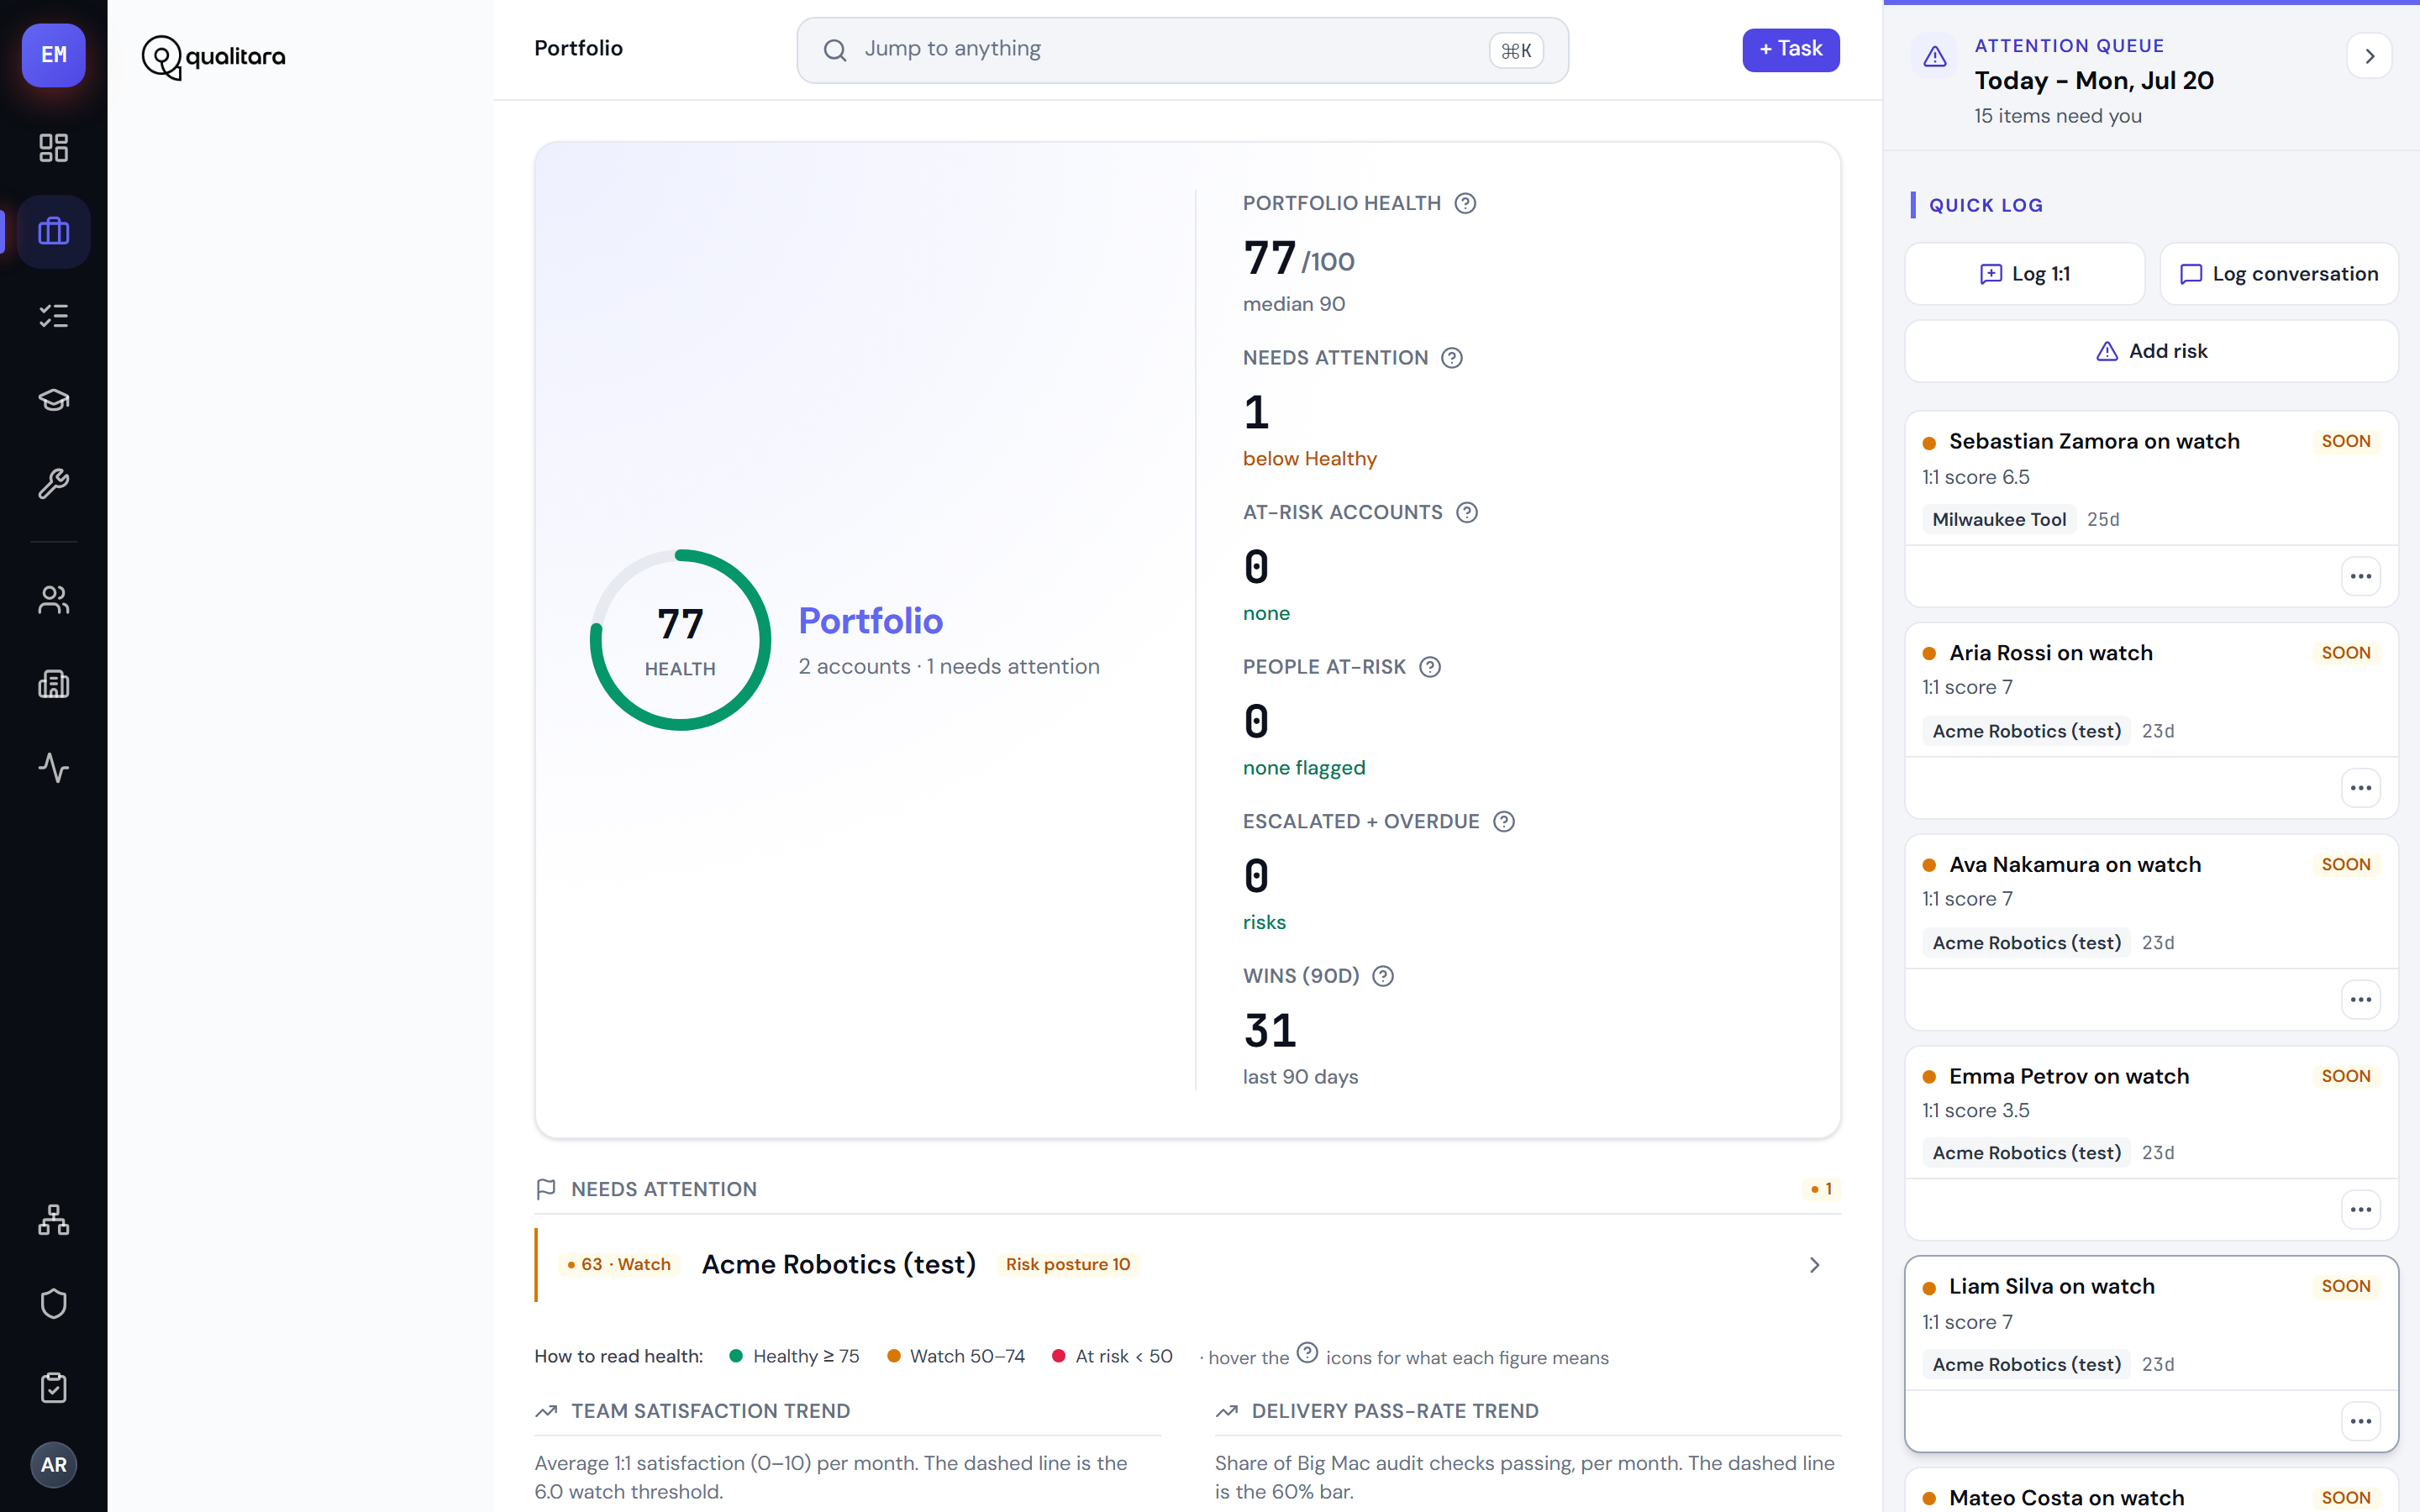Image resolution: width=2420 pixels, height=1512 pixels.
Task: Open the building accounts sidebar icon
Action: pos(53,684)
